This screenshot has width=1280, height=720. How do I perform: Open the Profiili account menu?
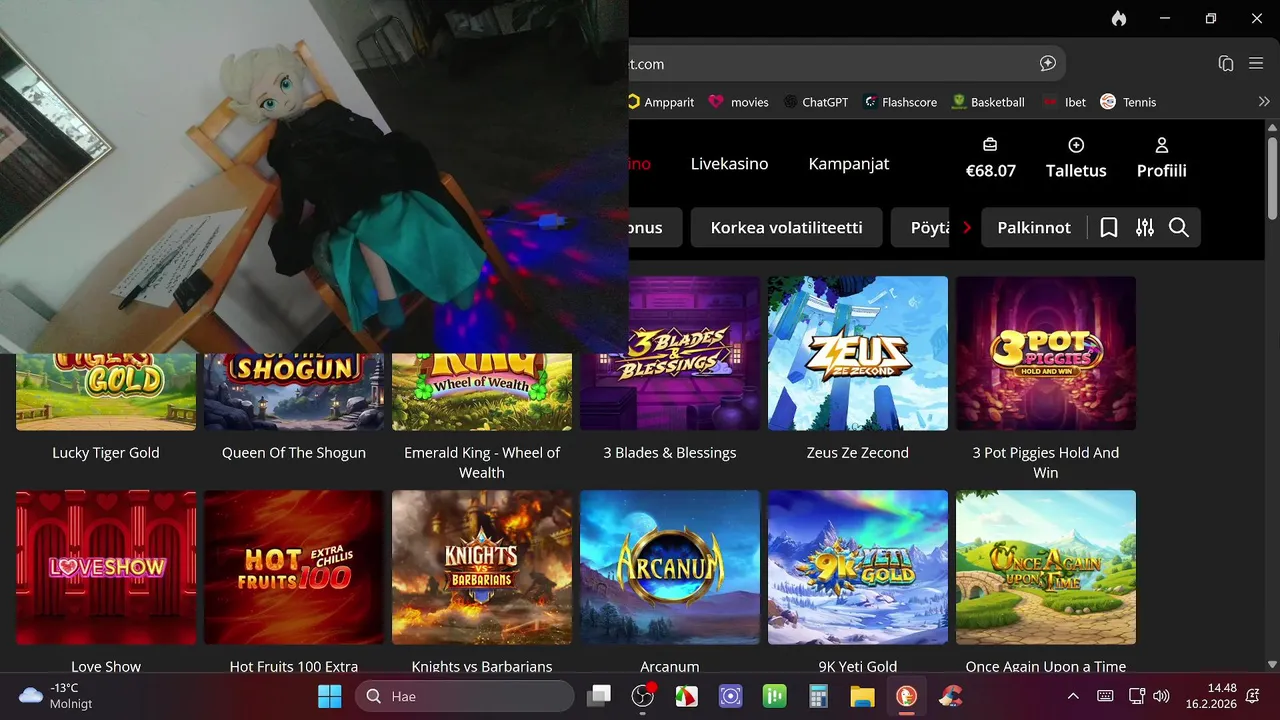click(1162, 158)
